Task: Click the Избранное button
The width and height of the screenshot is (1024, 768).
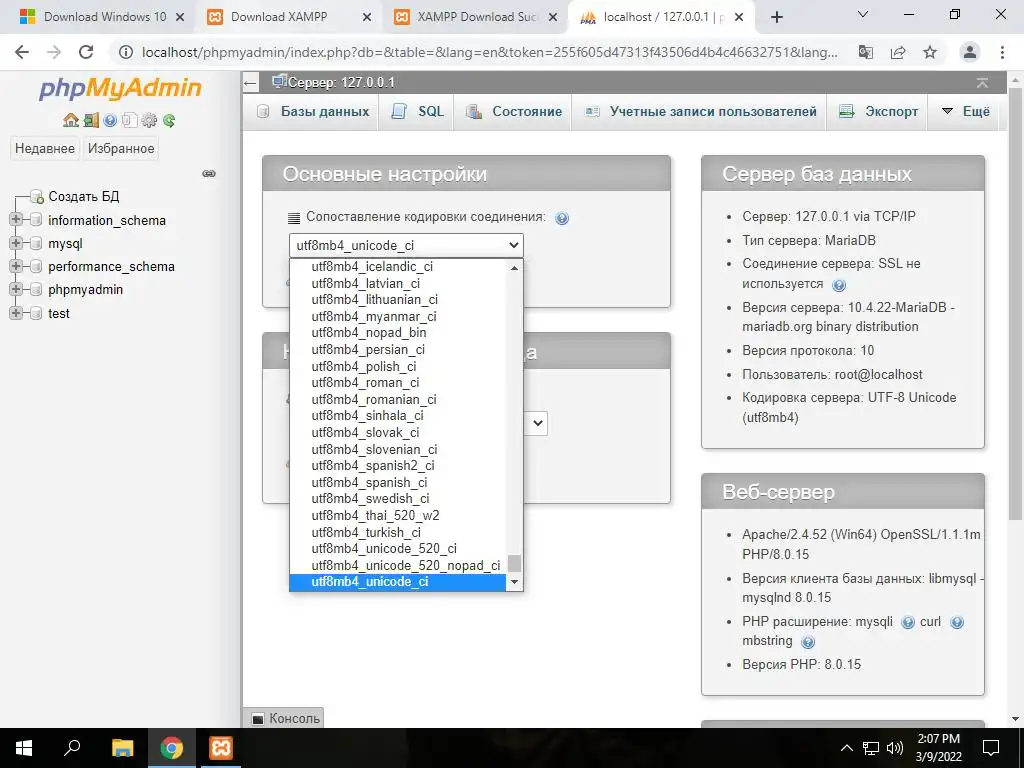Action: (x=121, y=148)
